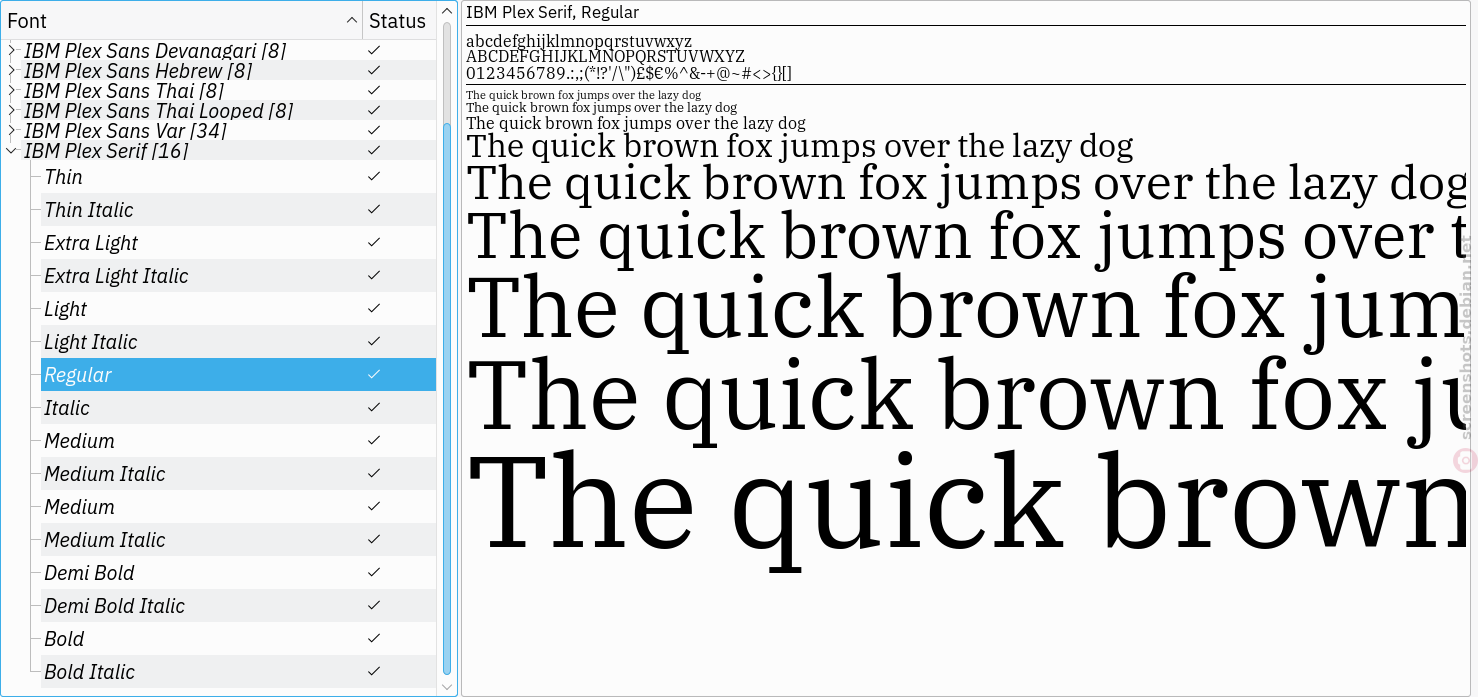The image size is (1478, 697).
Task: Select the Demi Bold Italic style
Action: (x=238, y=606)
